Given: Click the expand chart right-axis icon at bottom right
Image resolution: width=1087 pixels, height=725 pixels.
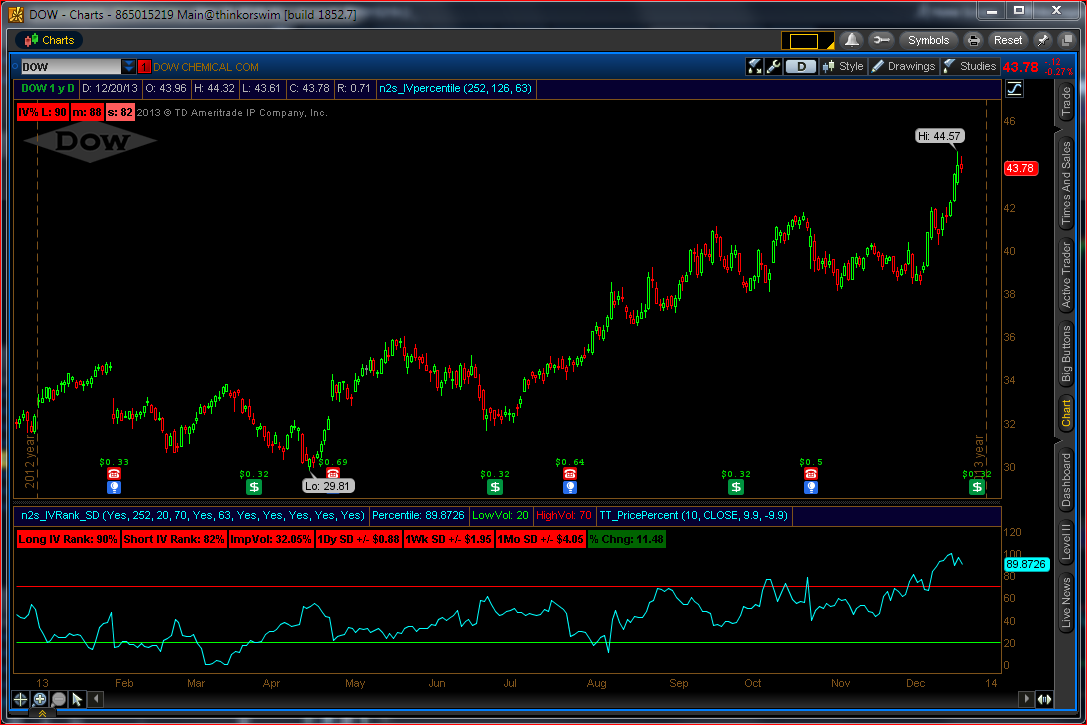Looking at the screenshot, I should [x=1044, y=699].
